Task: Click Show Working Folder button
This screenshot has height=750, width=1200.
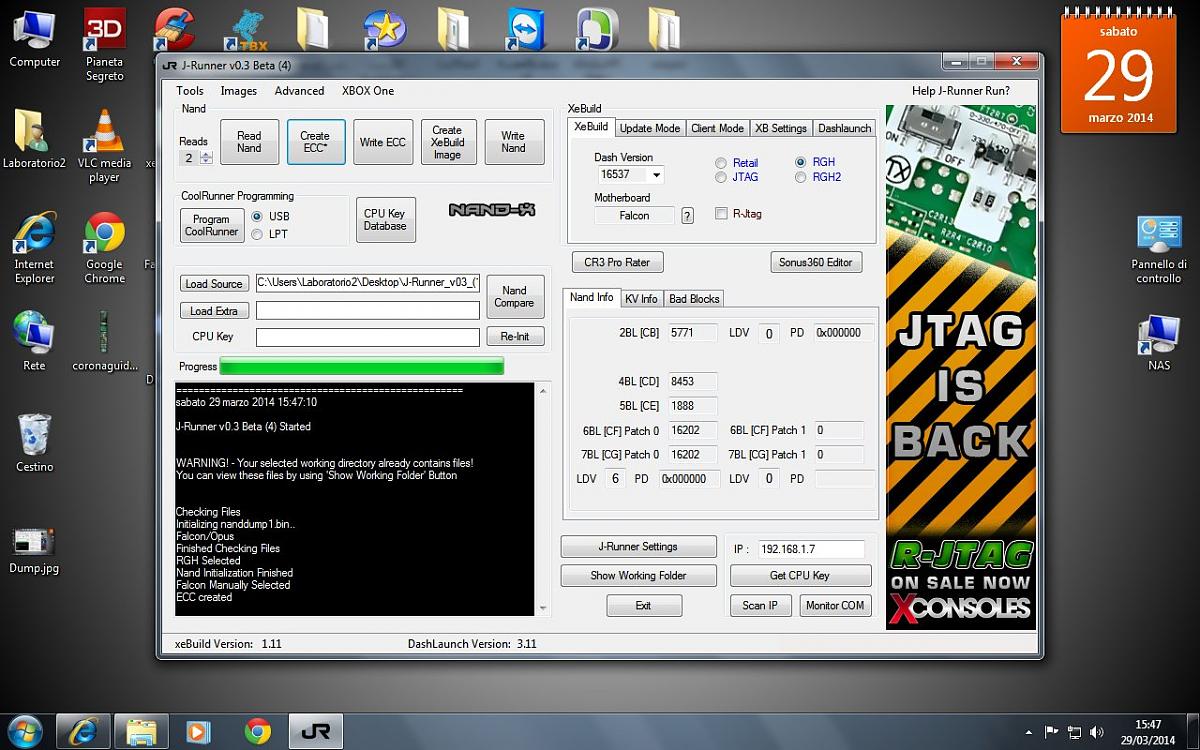Action: tap(638, 576)
